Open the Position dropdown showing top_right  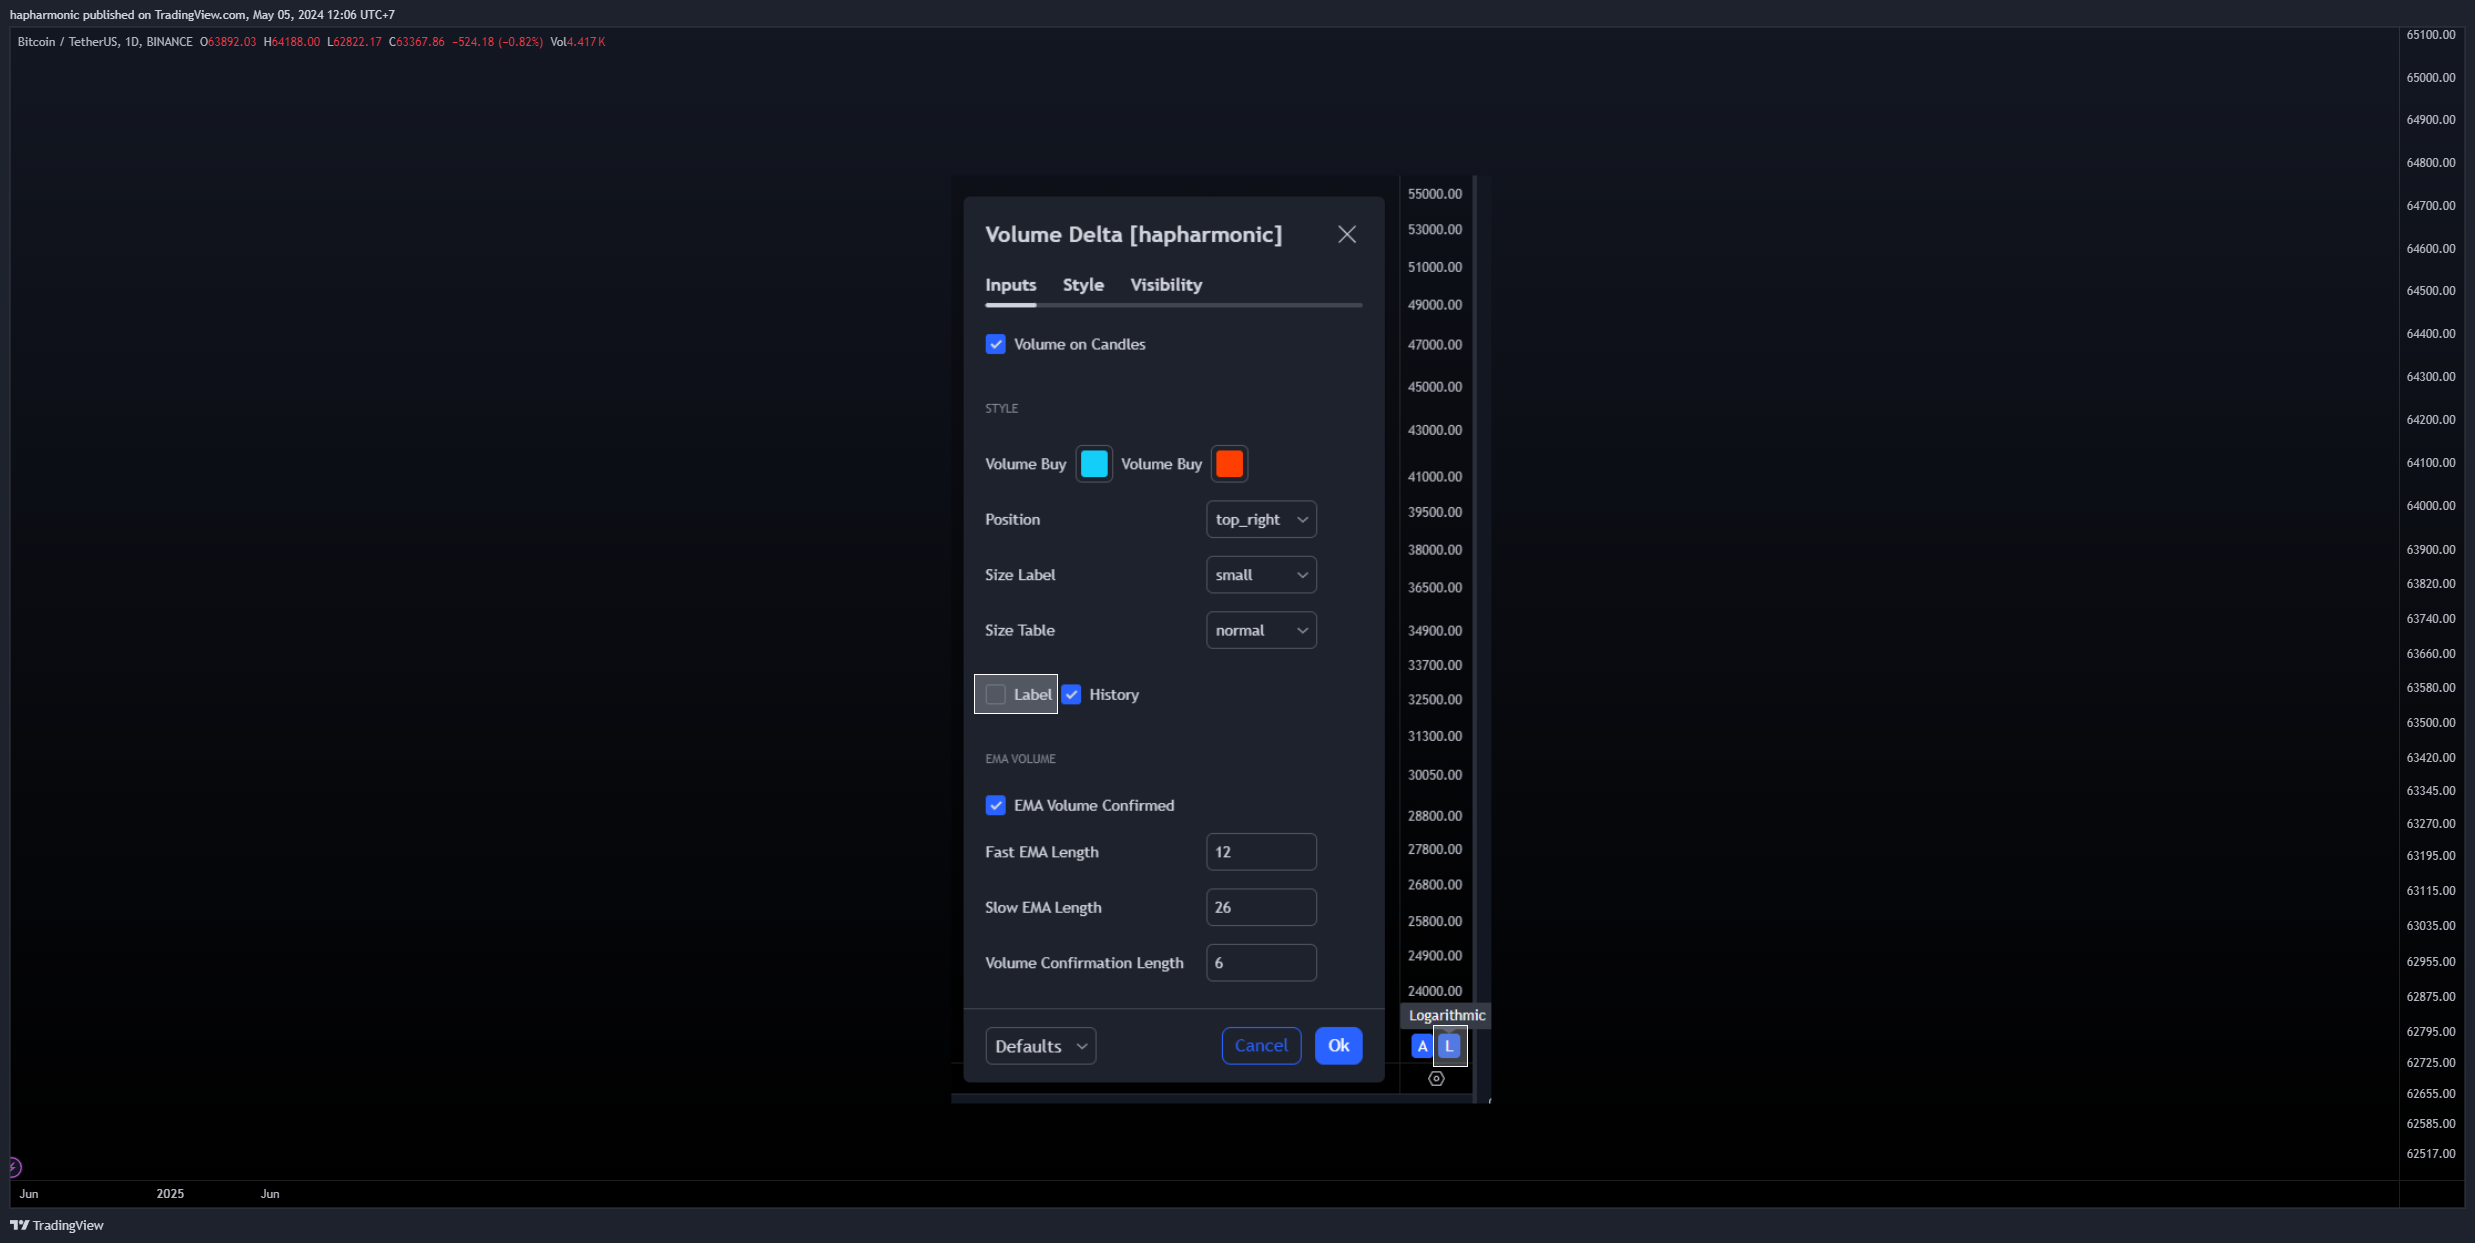coord(1261,519)
